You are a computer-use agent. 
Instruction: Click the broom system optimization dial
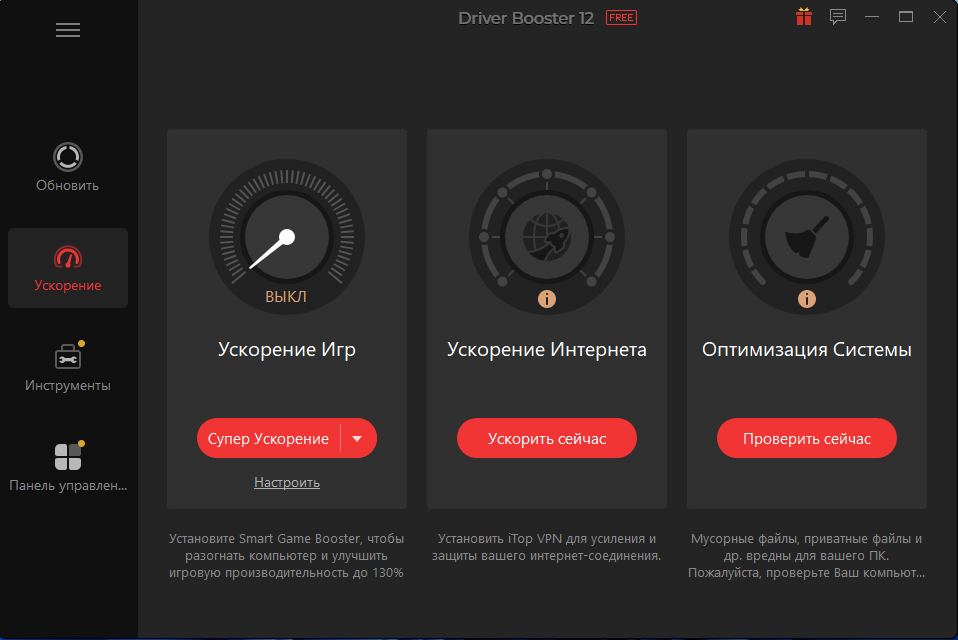(x=806, y=237)
